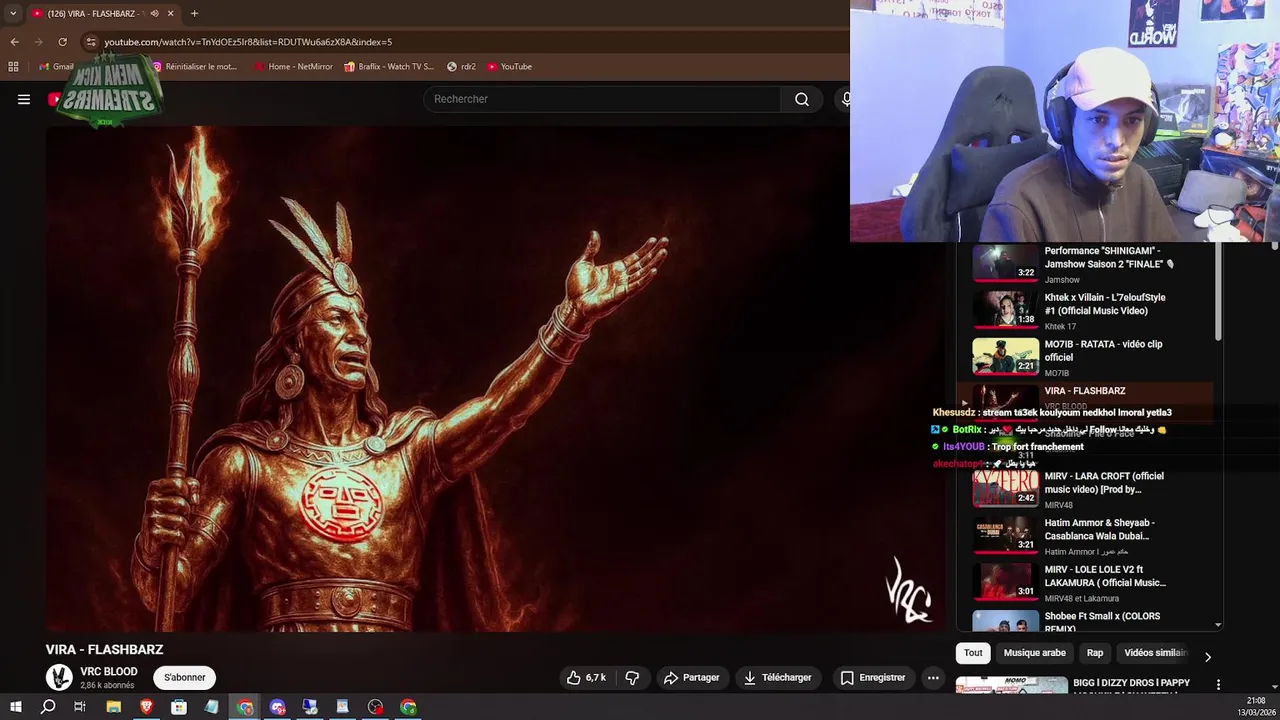This screenshot has height=720, width=1280.
Task: Mute the tab via speaker icon
Action: [154, 13]
